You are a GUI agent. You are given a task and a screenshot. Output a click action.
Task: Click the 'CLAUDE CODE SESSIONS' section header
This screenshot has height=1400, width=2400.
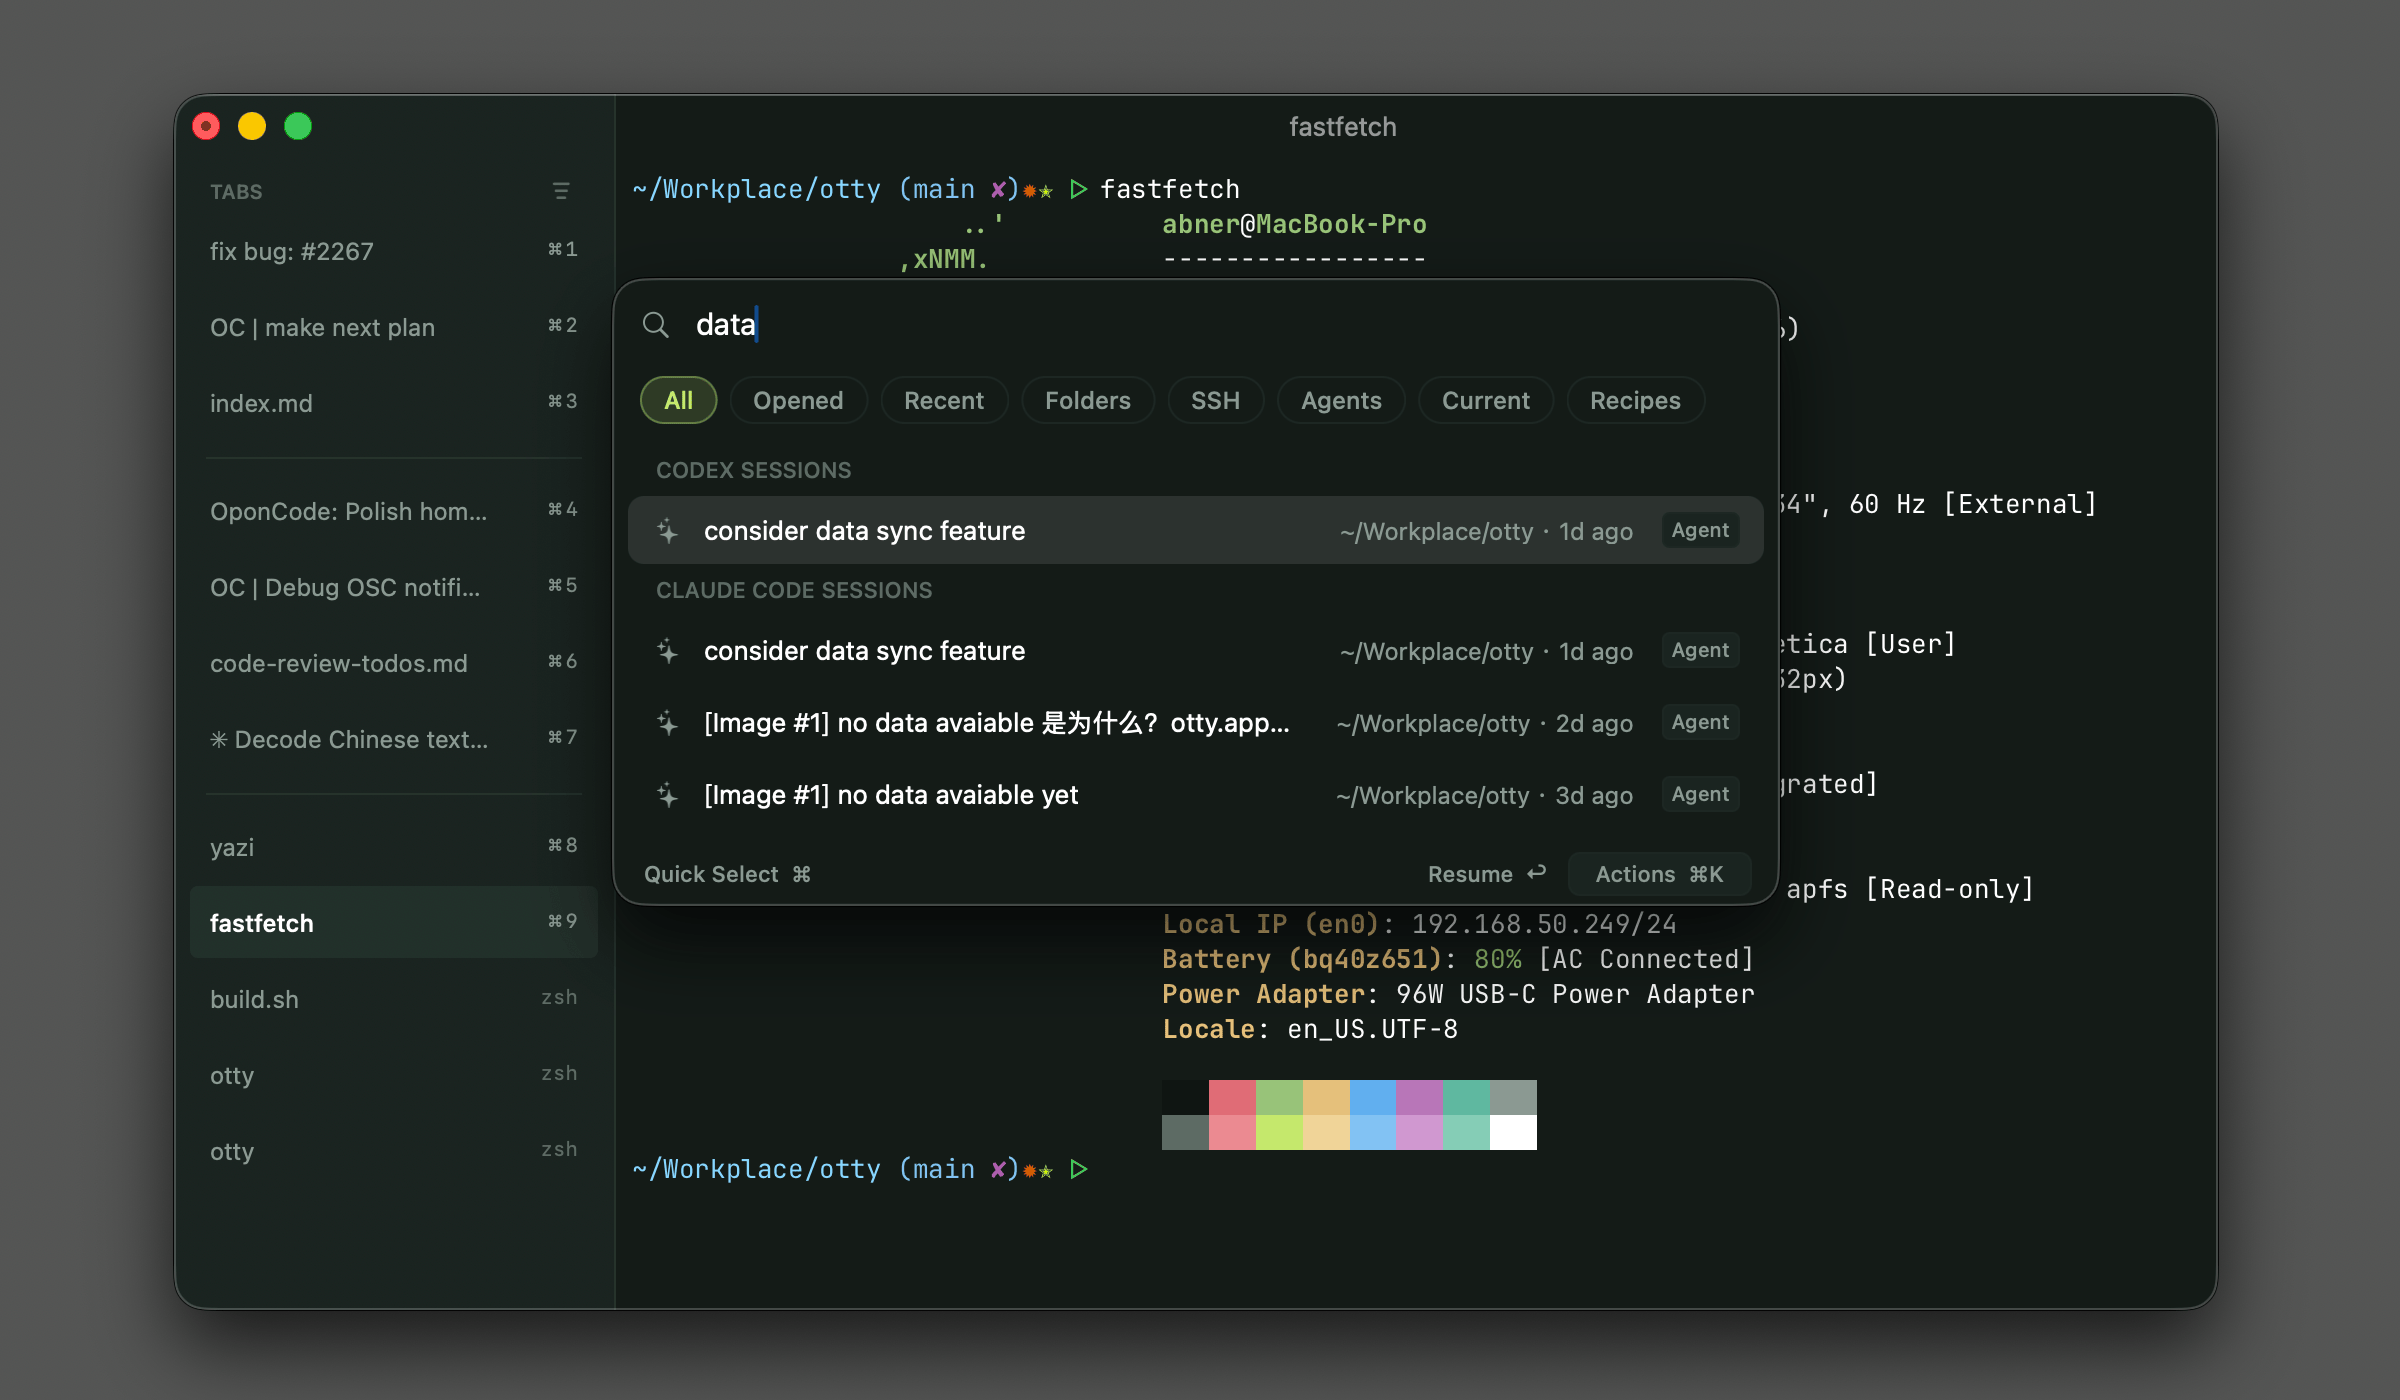click(x=794, y=590)
